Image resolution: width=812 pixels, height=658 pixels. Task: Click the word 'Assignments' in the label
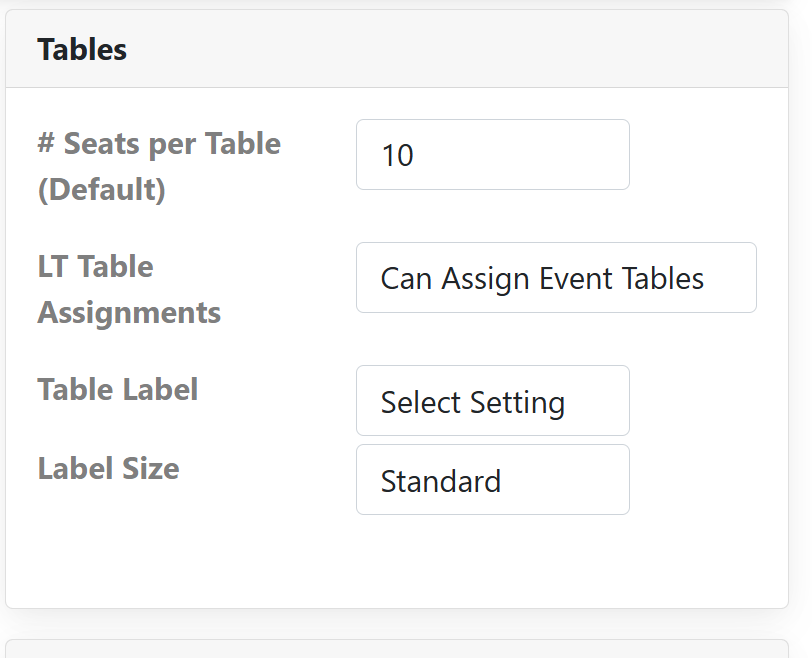(129, 312)
